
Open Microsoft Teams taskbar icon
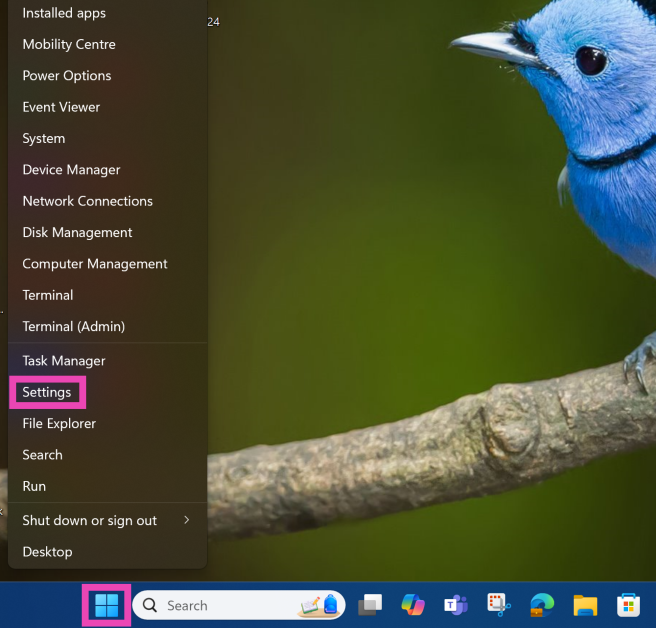[456, 605]
